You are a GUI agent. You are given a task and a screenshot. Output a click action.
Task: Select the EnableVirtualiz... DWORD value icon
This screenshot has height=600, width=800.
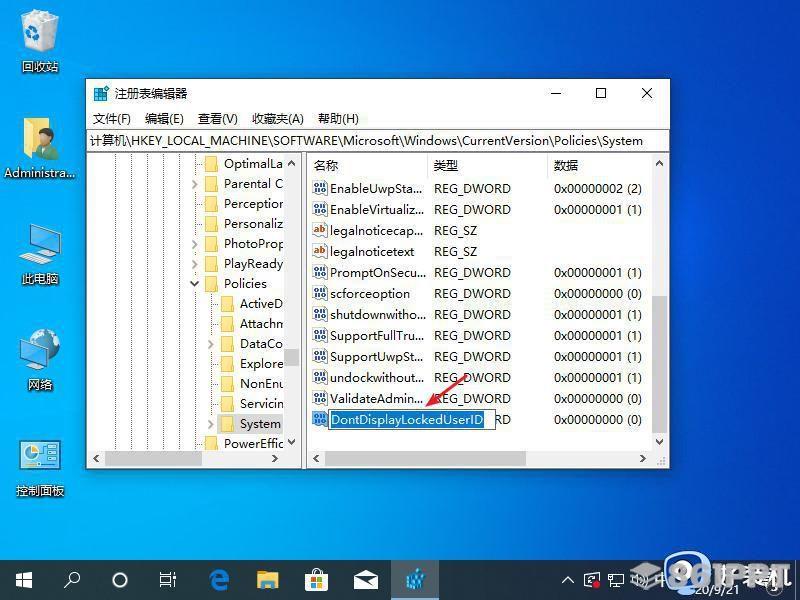(x=320, y=209)
